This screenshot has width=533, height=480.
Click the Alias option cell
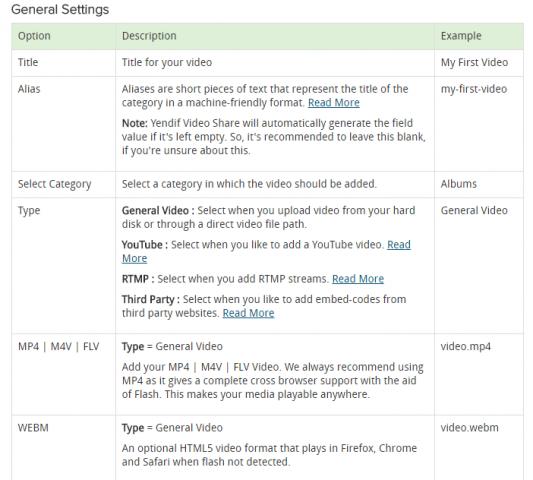click(x=63, y=124)
